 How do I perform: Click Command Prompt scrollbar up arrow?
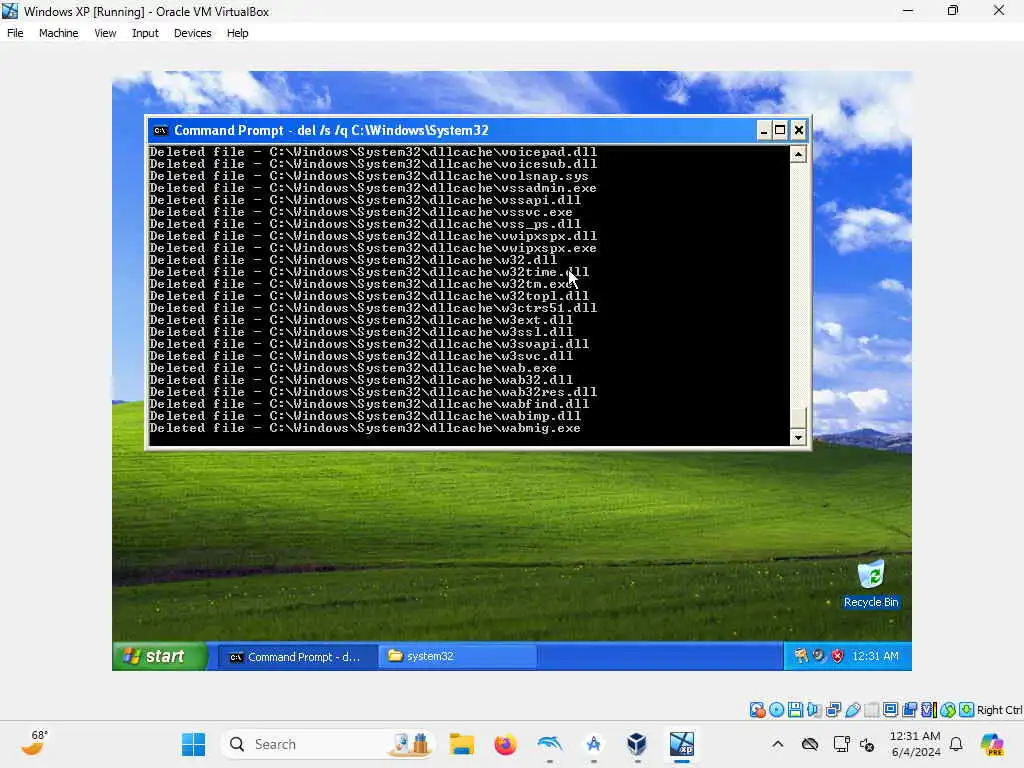pos(798,154)
